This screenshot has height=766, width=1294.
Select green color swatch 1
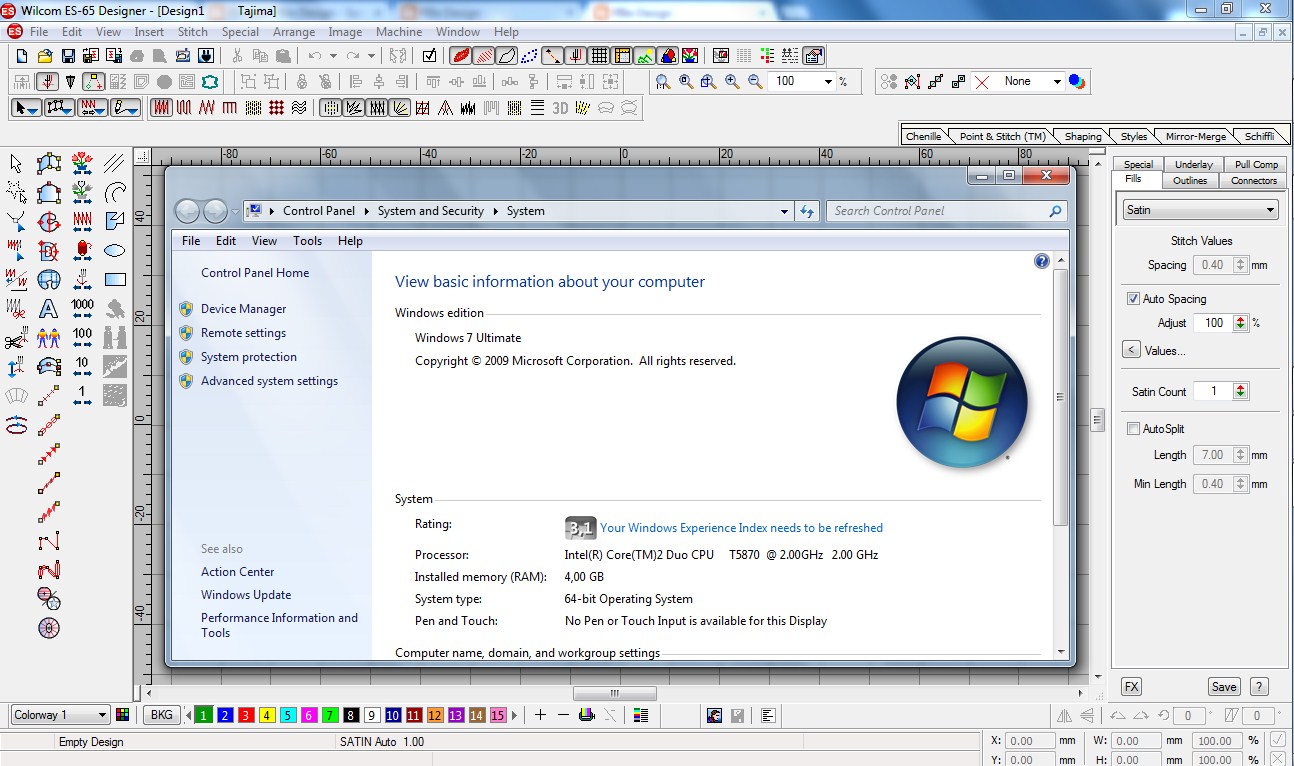tap(203, 715)
